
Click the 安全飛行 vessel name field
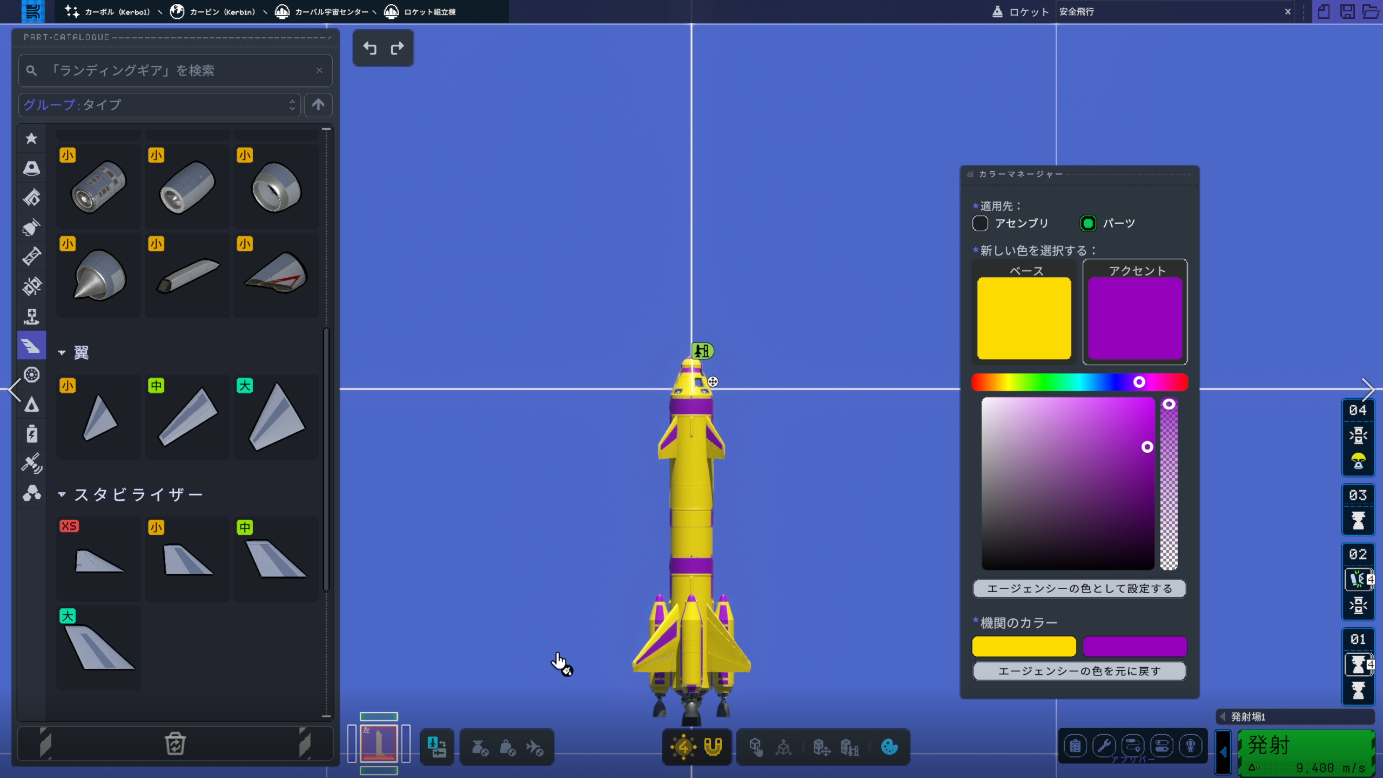[1175, 12]
